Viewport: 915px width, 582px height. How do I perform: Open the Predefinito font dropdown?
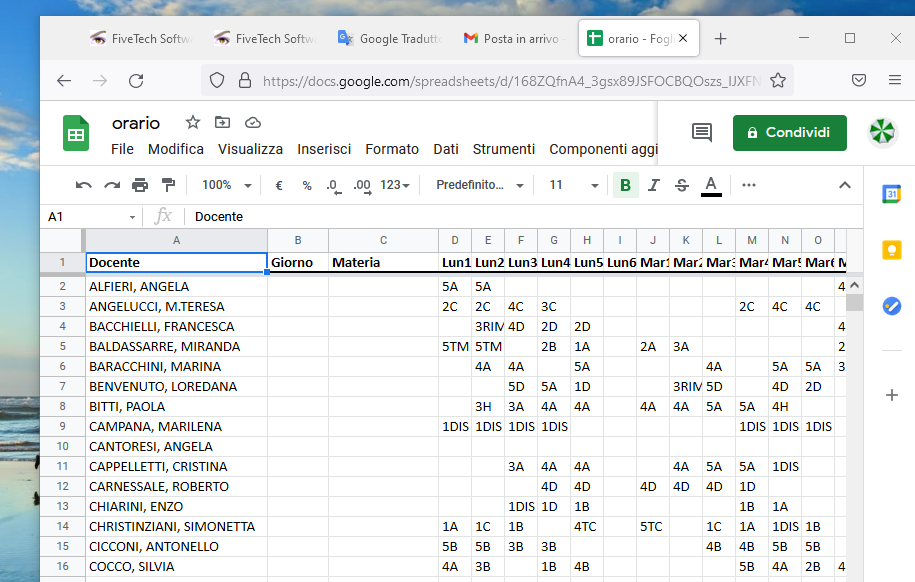(x=480, y=186)
